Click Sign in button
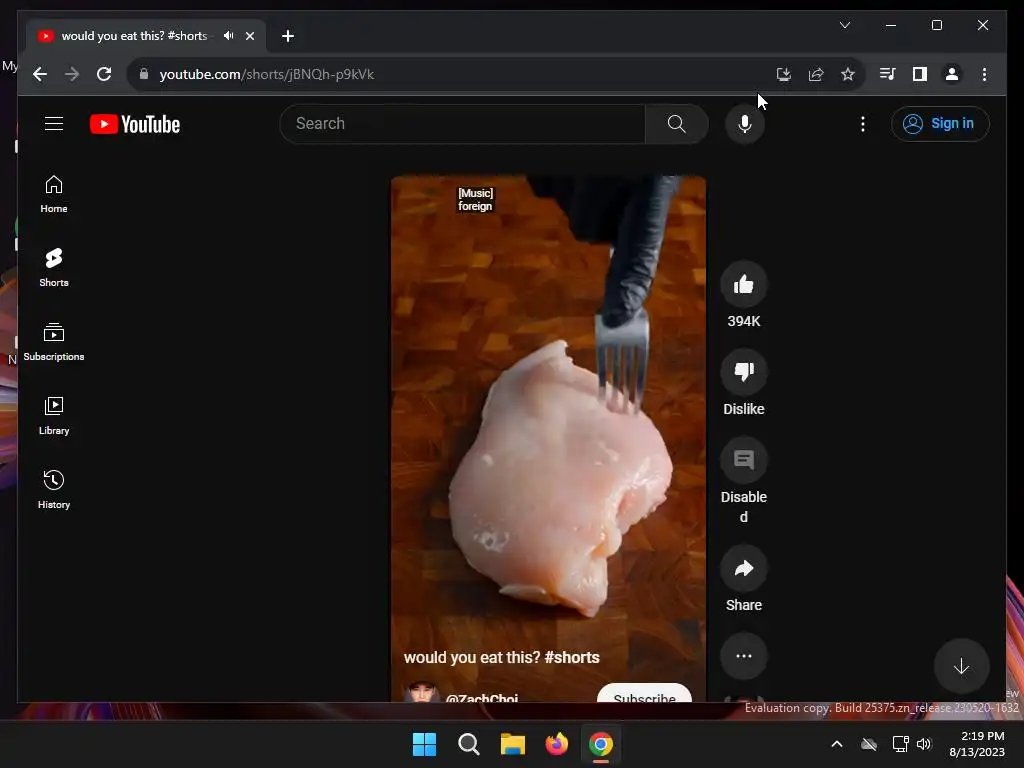Image resolution: width=1024 pixels, height=768 pixels. [940, 123]
